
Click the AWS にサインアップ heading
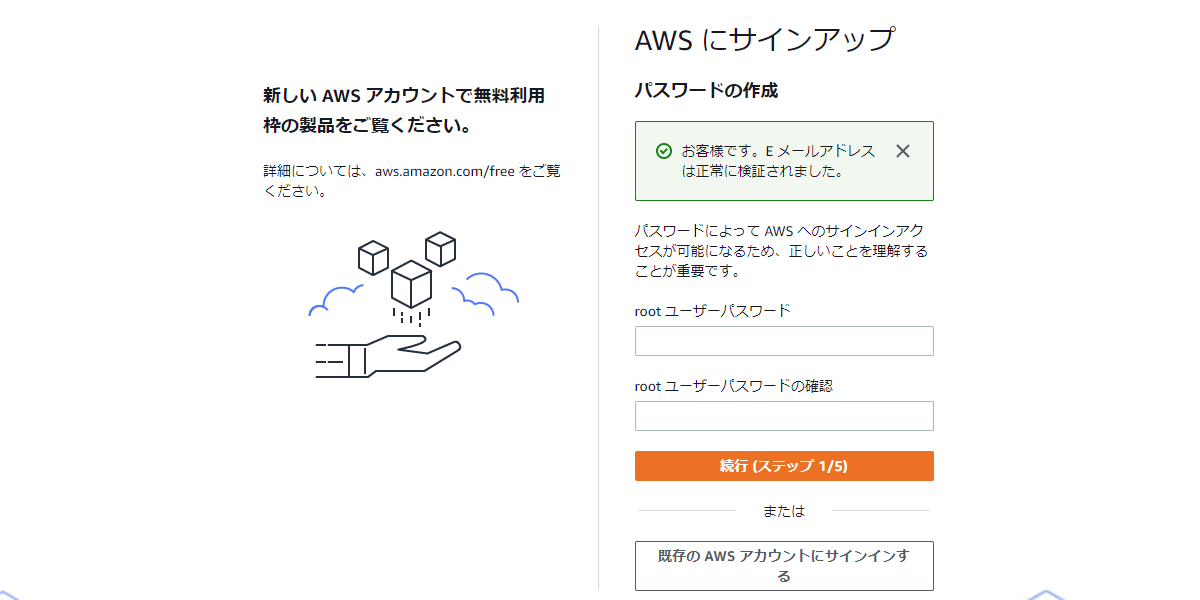tap(764, 40)
